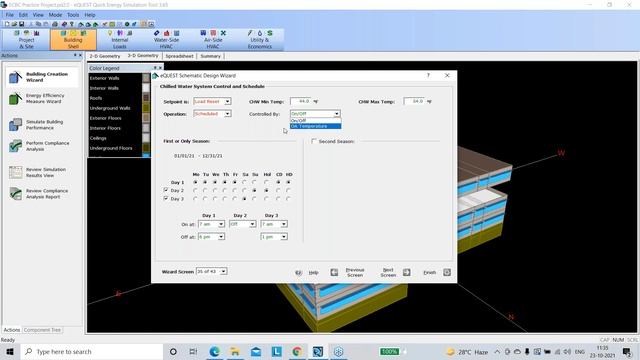
Task: Open Review Compliance Analysis Report
Action: (x=39, y=194)
